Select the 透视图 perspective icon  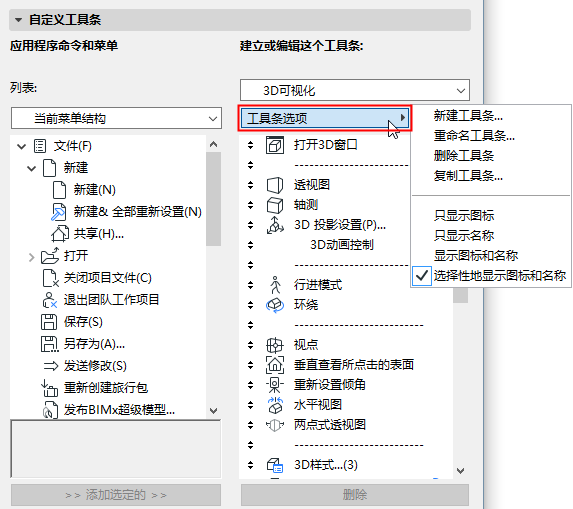[275, 185]
